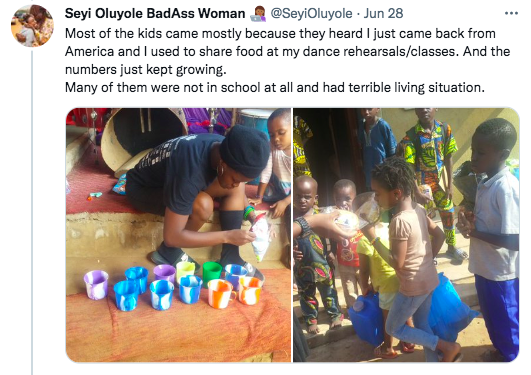Image resolution: width=531 pixels, height=375 pixels.
Task: Open the display name Seyi Oluyole BadAss Woman
Action: tap(155, 14)
